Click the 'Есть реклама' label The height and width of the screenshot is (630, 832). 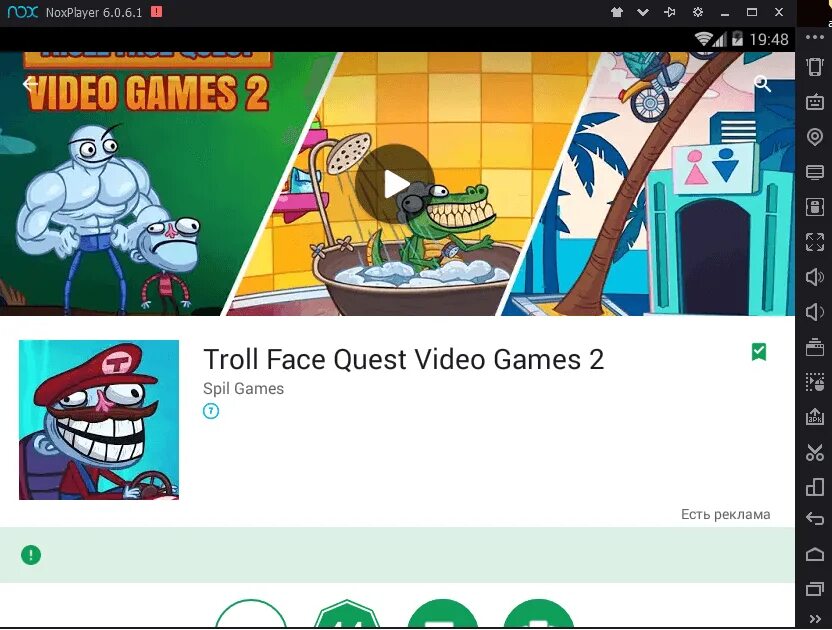click(x=725, y=514)
